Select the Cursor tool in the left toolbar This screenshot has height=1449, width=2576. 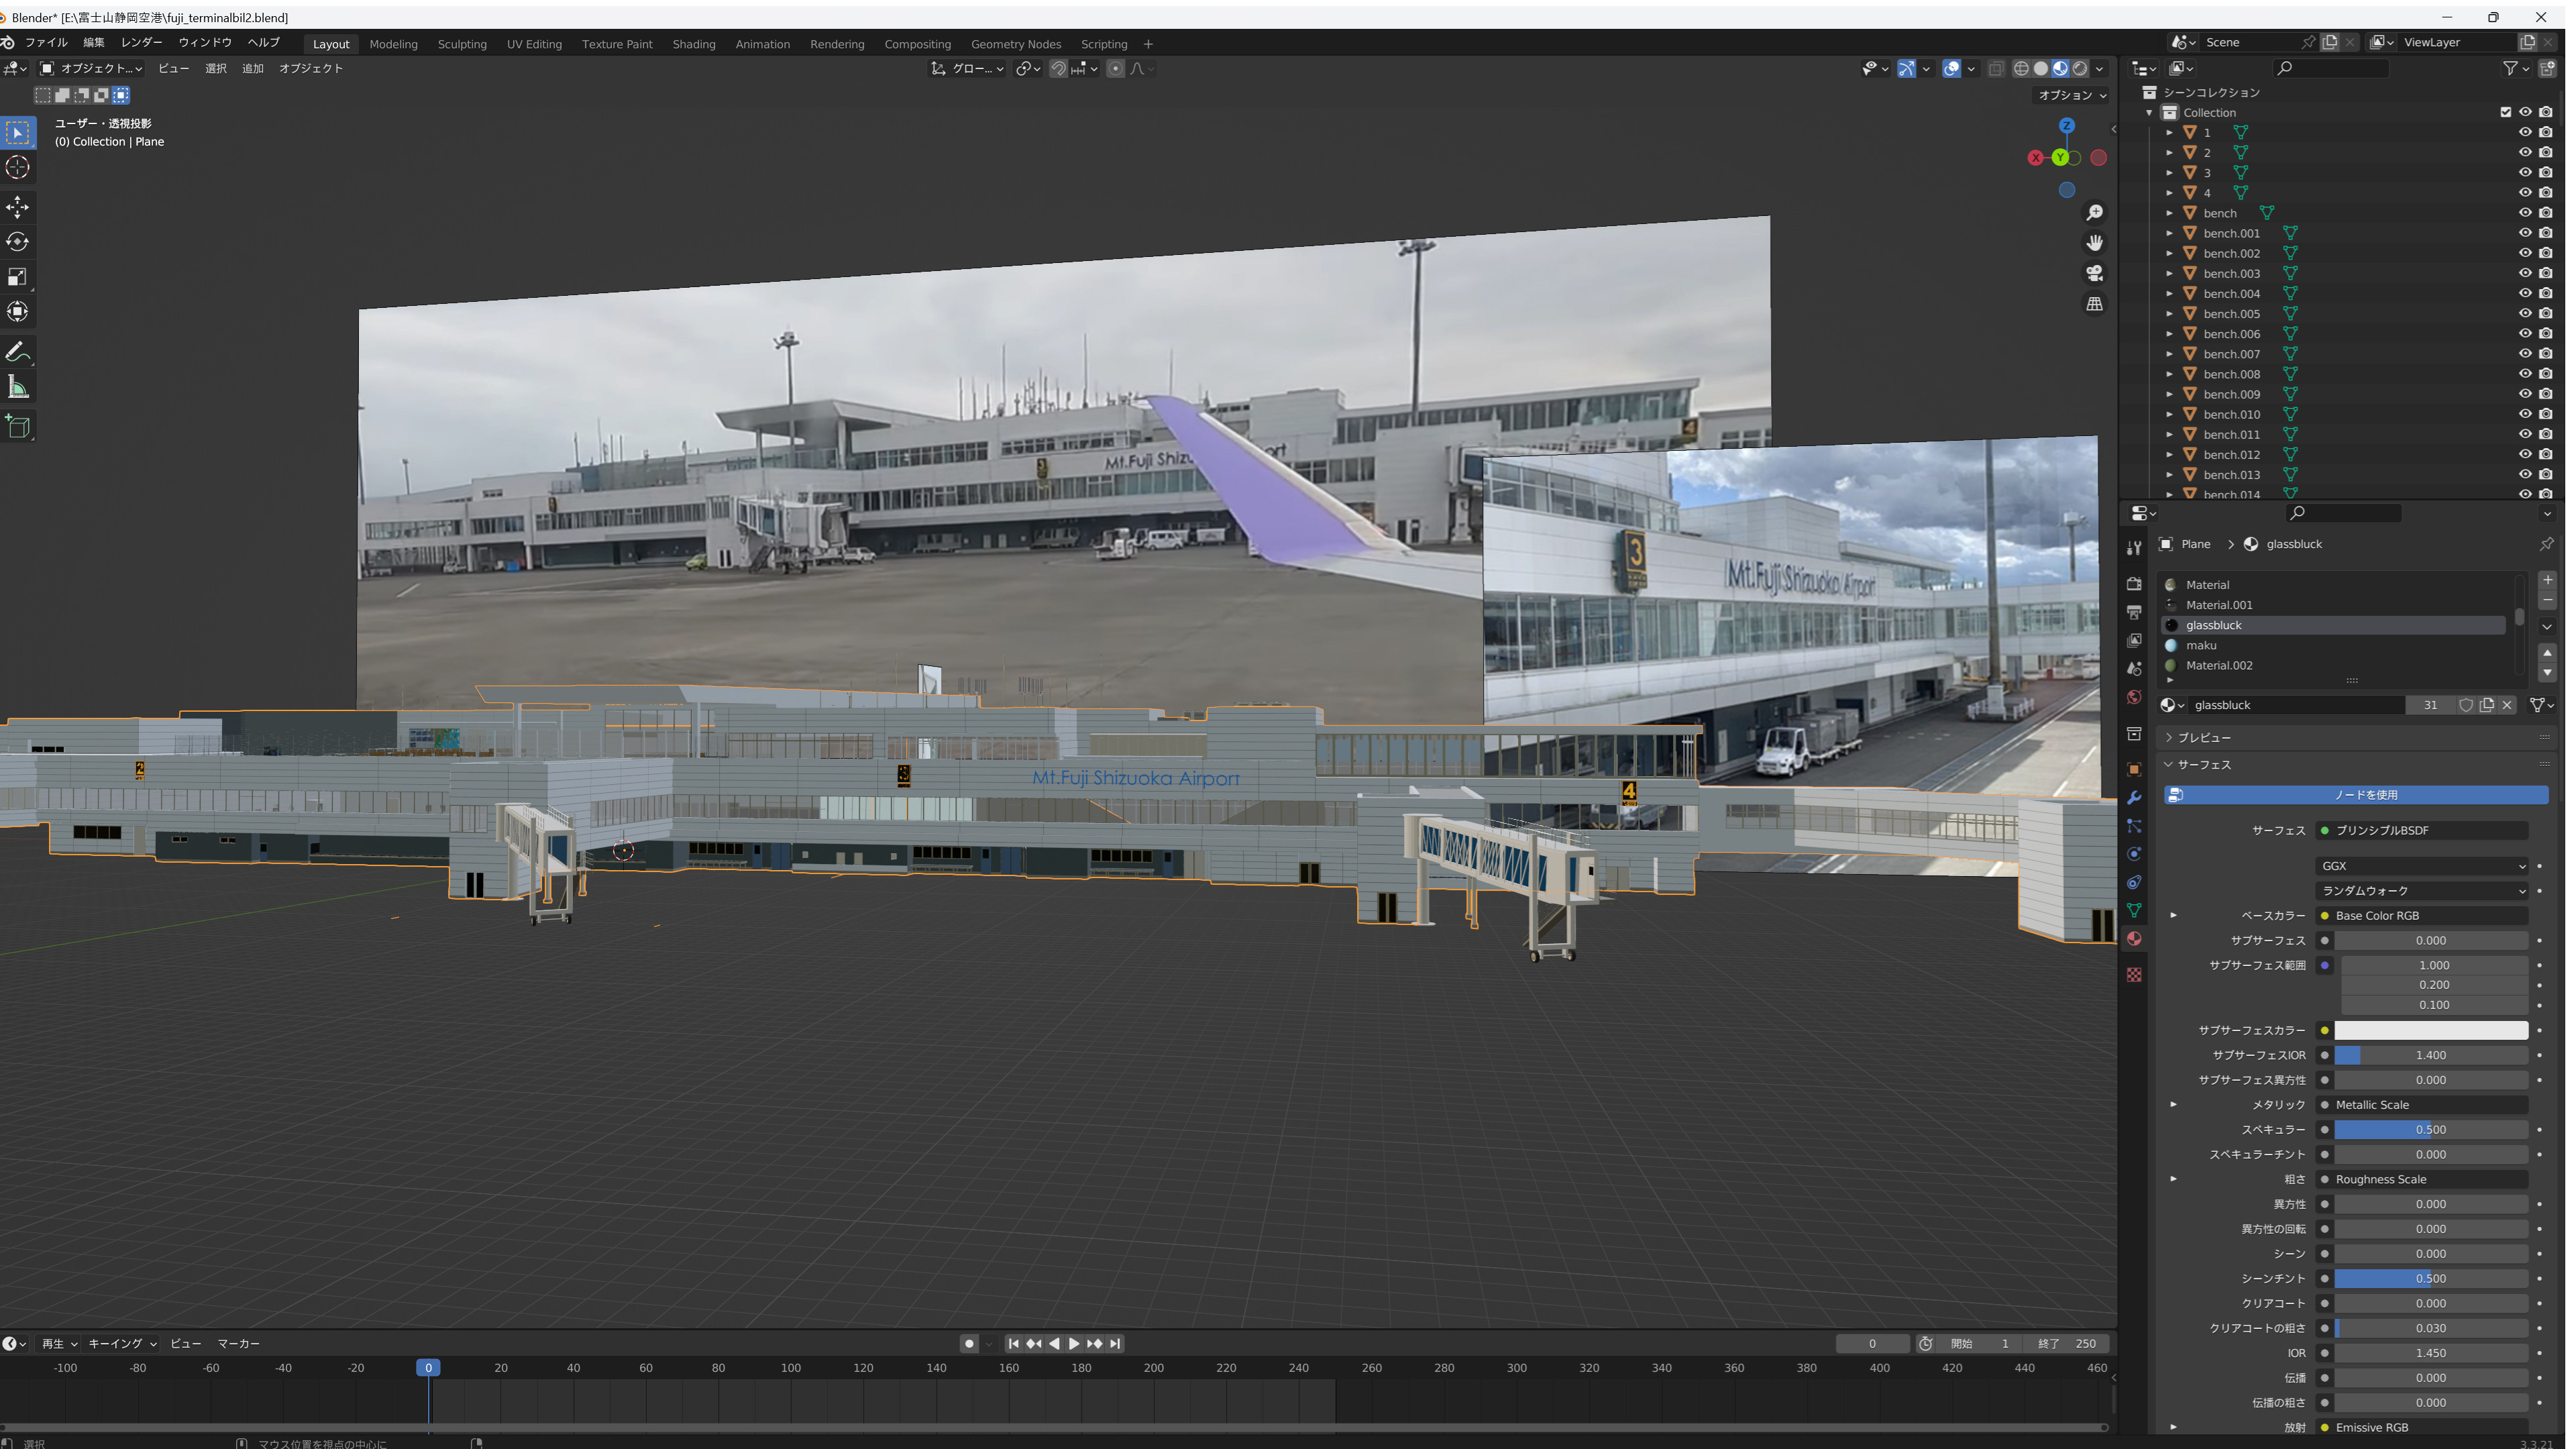pos(18,167)
